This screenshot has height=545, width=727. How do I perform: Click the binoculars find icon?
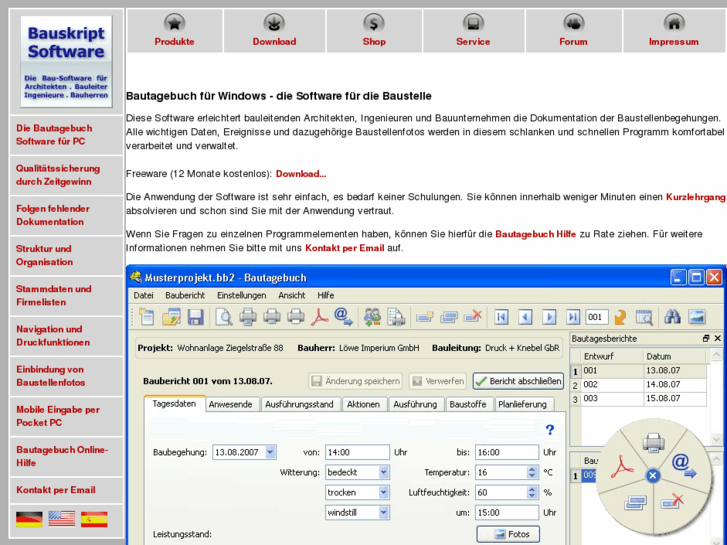pyautogui.click(x=672, y=317)
